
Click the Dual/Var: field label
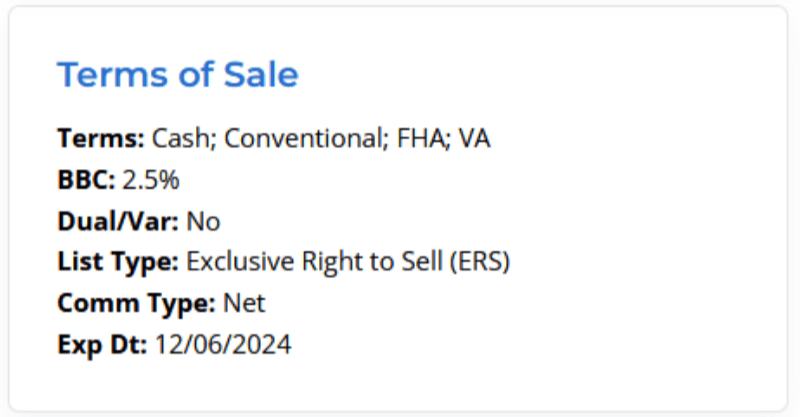pos(119,221)
